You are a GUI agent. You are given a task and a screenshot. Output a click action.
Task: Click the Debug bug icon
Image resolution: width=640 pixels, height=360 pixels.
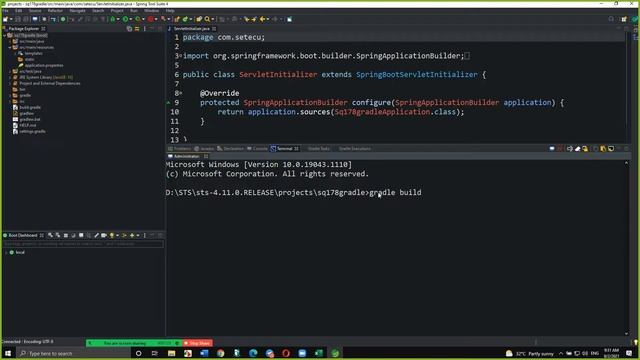point(113,19)
